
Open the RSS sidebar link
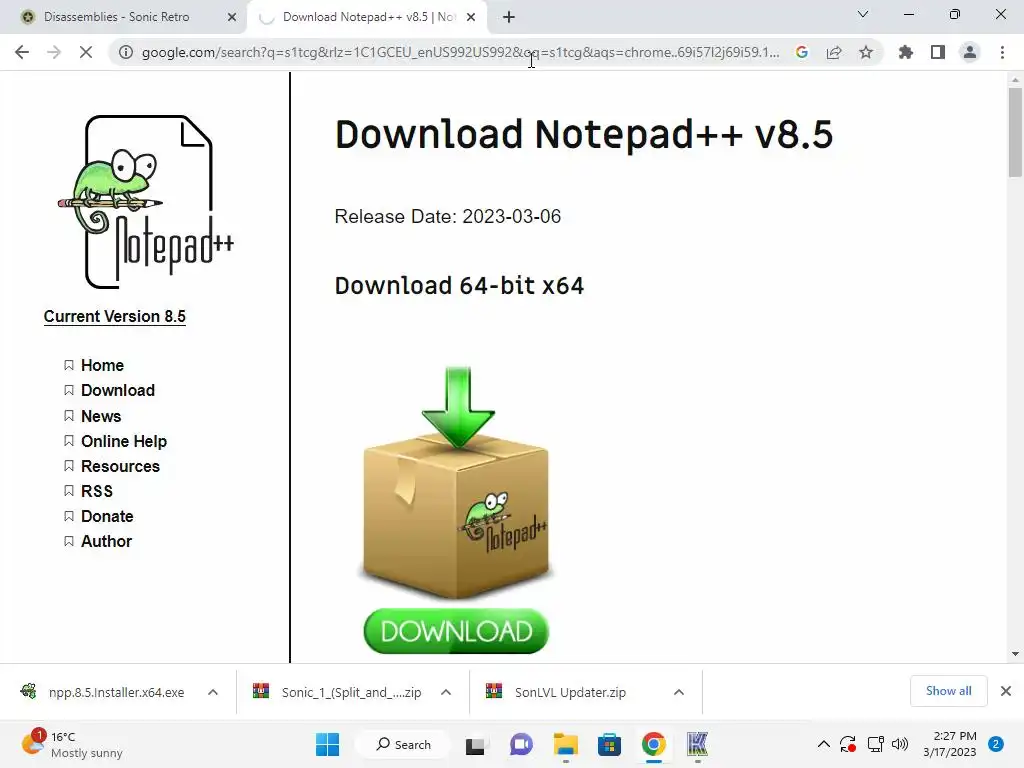click(97, 491)
